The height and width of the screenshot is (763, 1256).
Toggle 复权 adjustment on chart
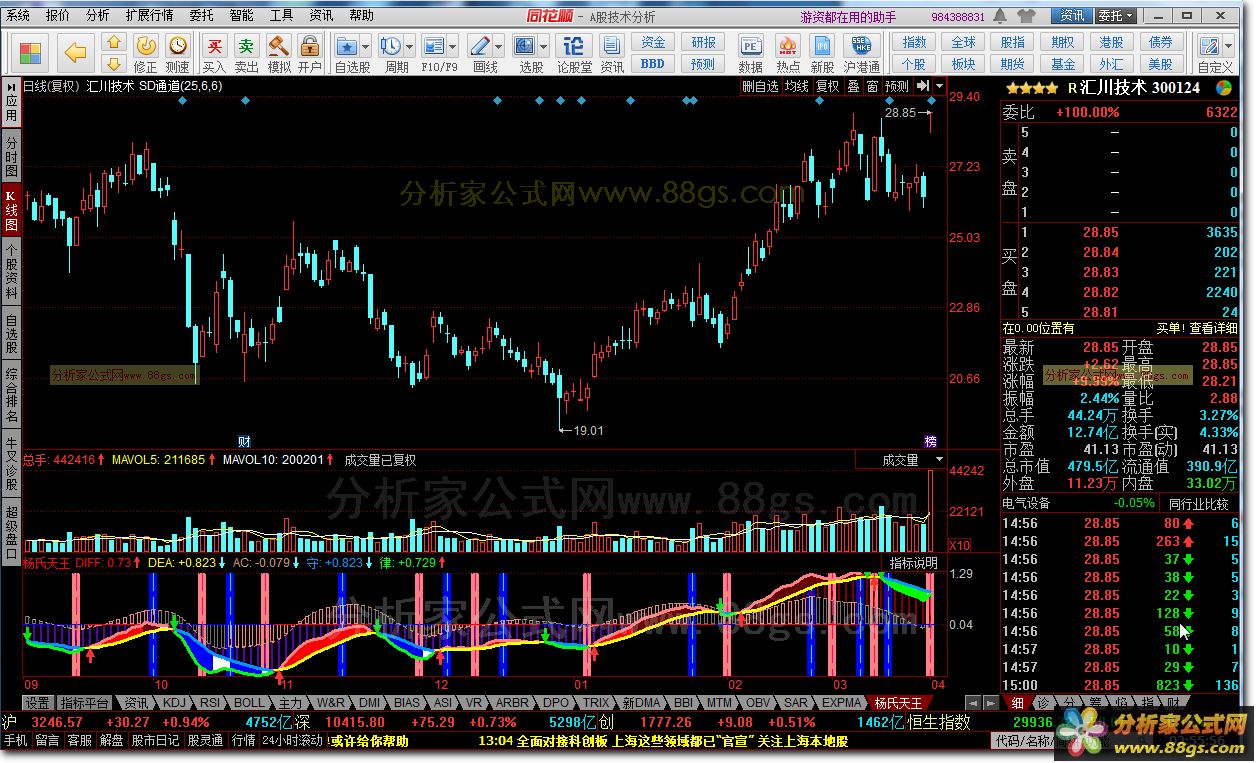[827, 86]
